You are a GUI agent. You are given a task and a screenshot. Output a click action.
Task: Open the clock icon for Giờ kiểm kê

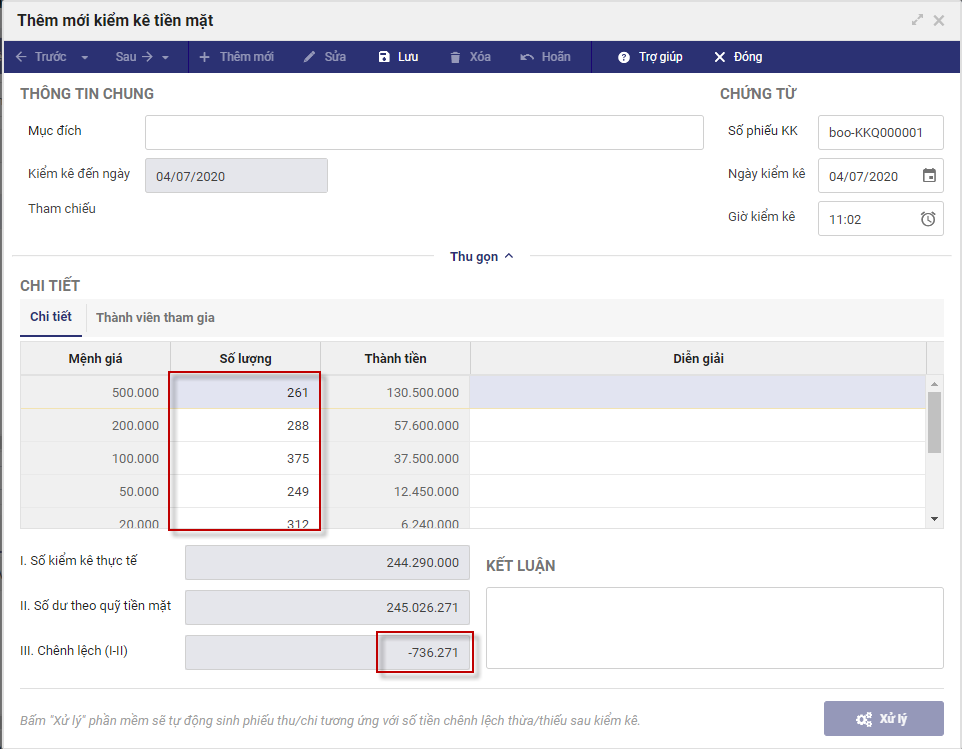click(928, 219)
